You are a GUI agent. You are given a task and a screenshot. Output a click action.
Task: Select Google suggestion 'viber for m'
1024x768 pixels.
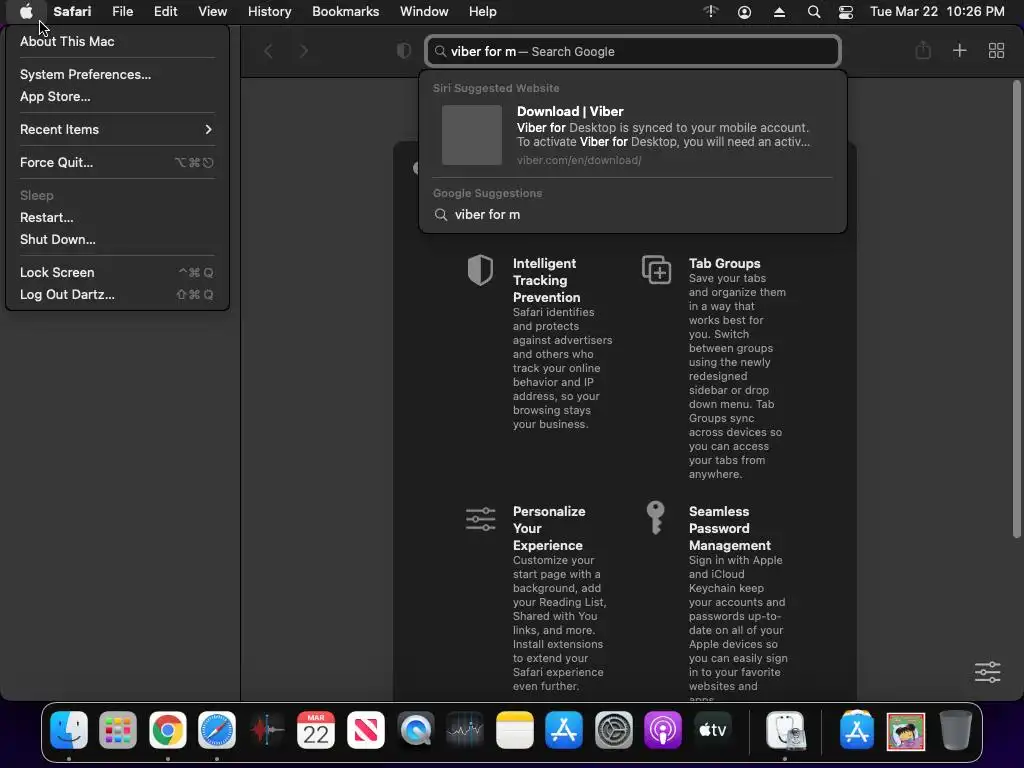click(x=633, y=215)
